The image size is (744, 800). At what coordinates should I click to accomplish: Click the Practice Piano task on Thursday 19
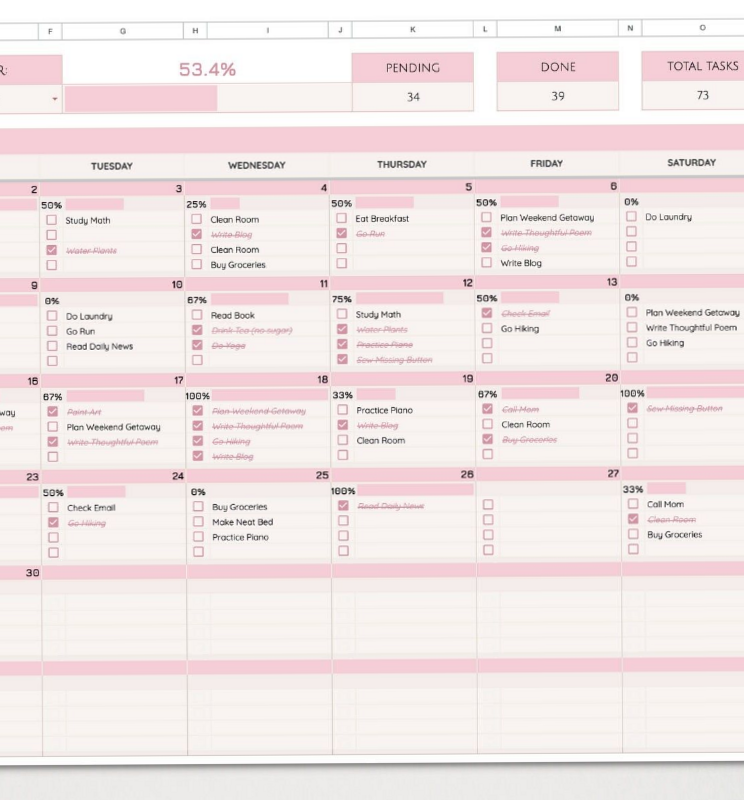coord(384,410)
